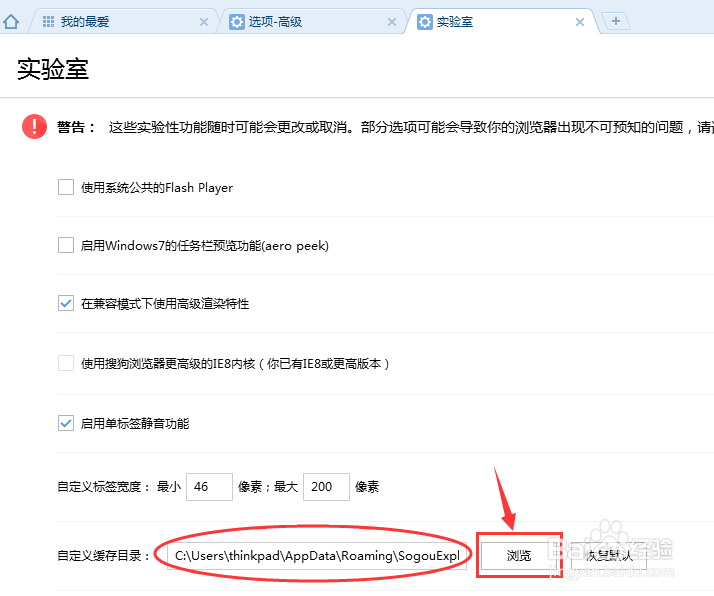The height and width of the screenshot is (596, 714).
Task: Click the 实验室 page heading
Action: tap(53, 69)
